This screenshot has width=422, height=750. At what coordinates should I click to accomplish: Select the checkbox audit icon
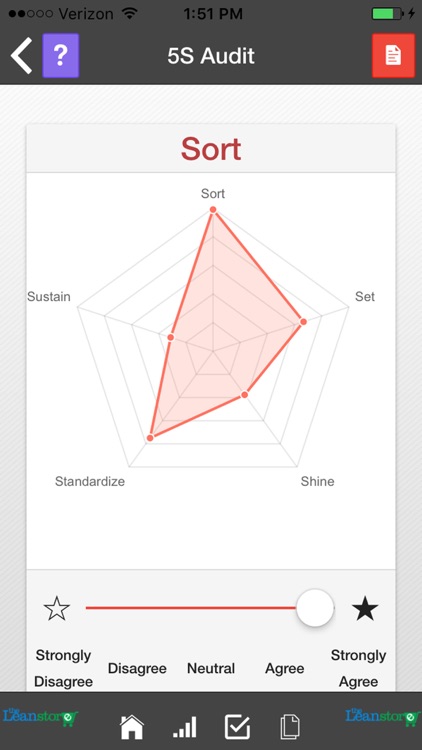237,727
